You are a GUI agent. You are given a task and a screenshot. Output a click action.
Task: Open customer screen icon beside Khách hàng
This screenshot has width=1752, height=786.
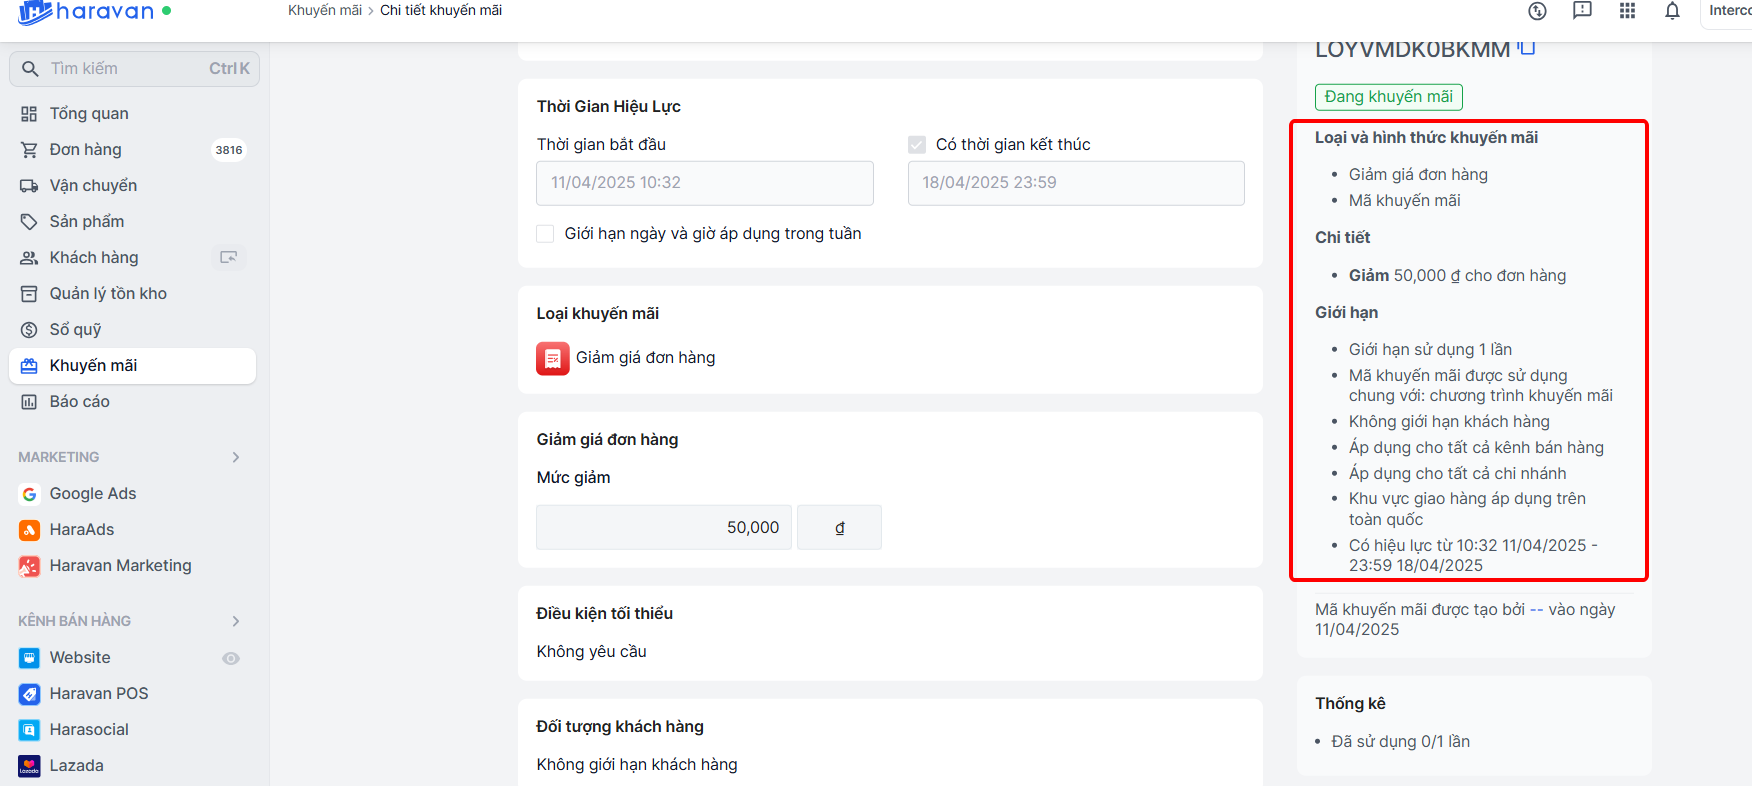coord(229,257)
